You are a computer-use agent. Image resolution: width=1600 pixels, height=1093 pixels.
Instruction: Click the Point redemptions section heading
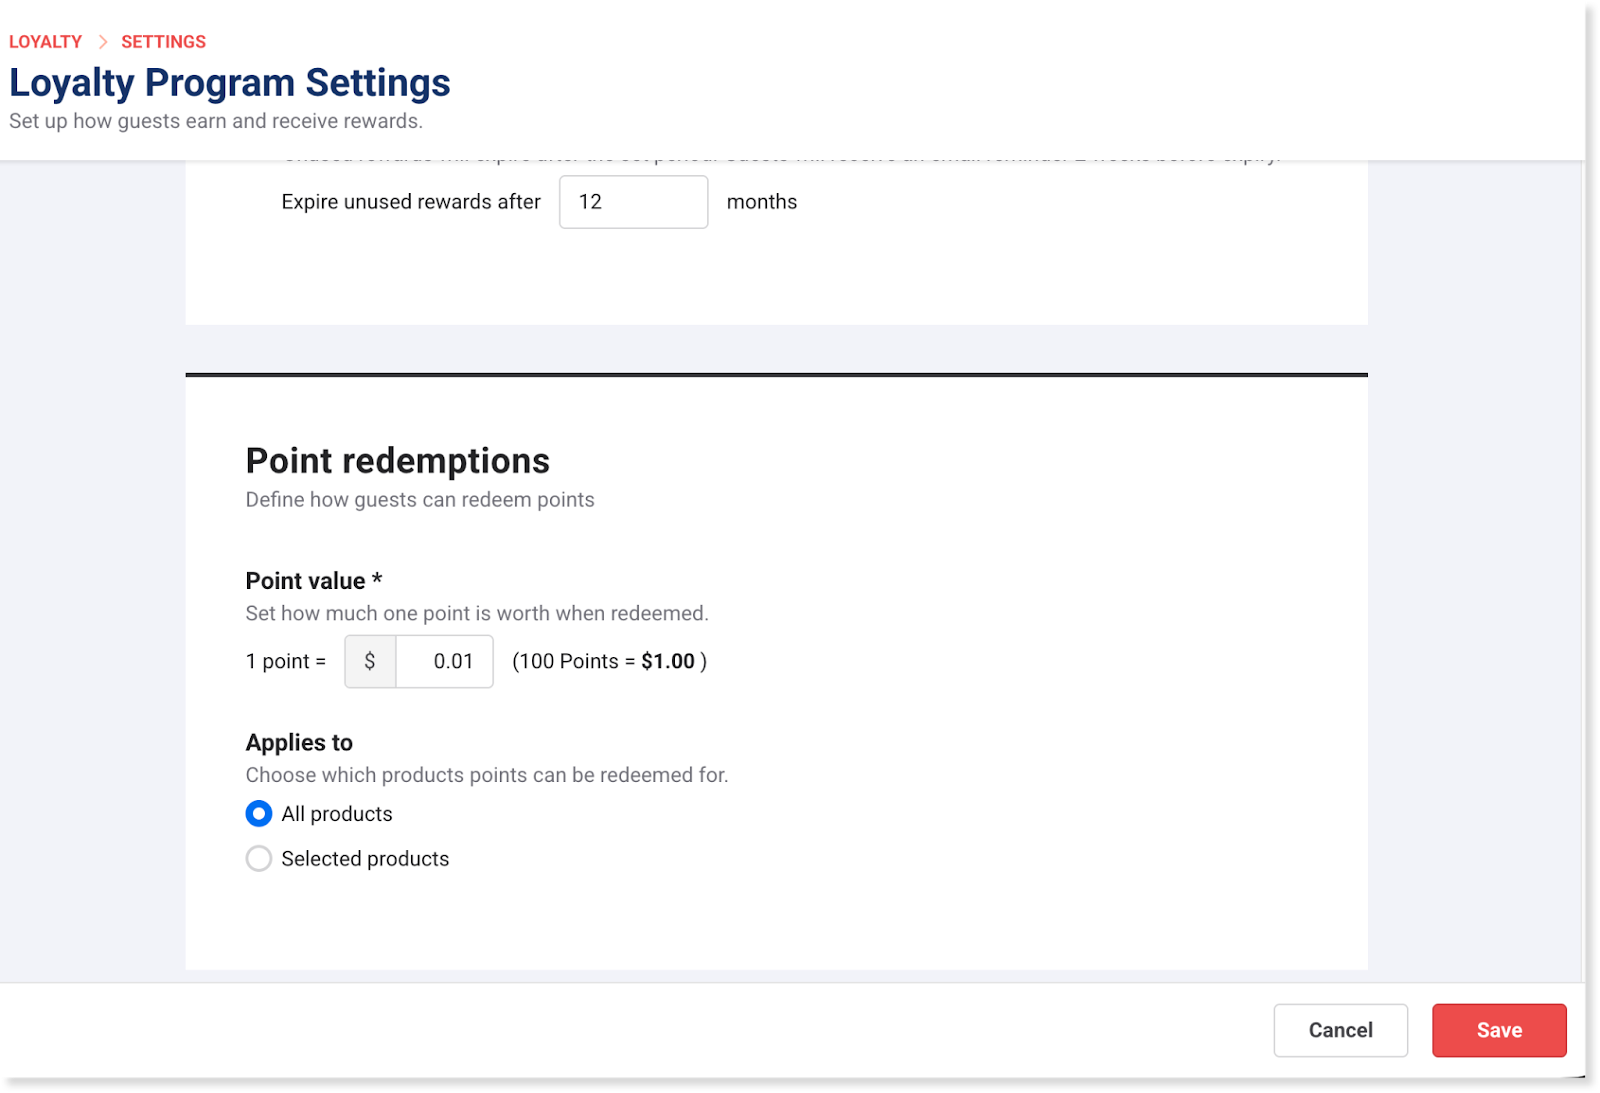tap(397, 461)
